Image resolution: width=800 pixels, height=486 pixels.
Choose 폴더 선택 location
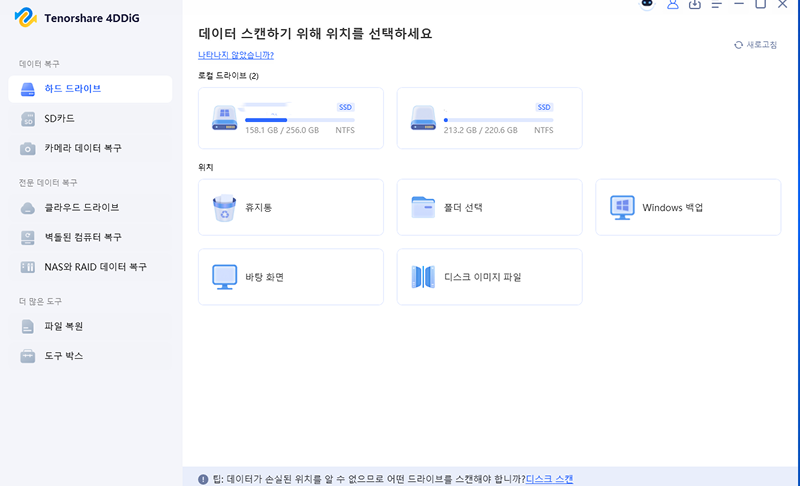pos(489,208)
